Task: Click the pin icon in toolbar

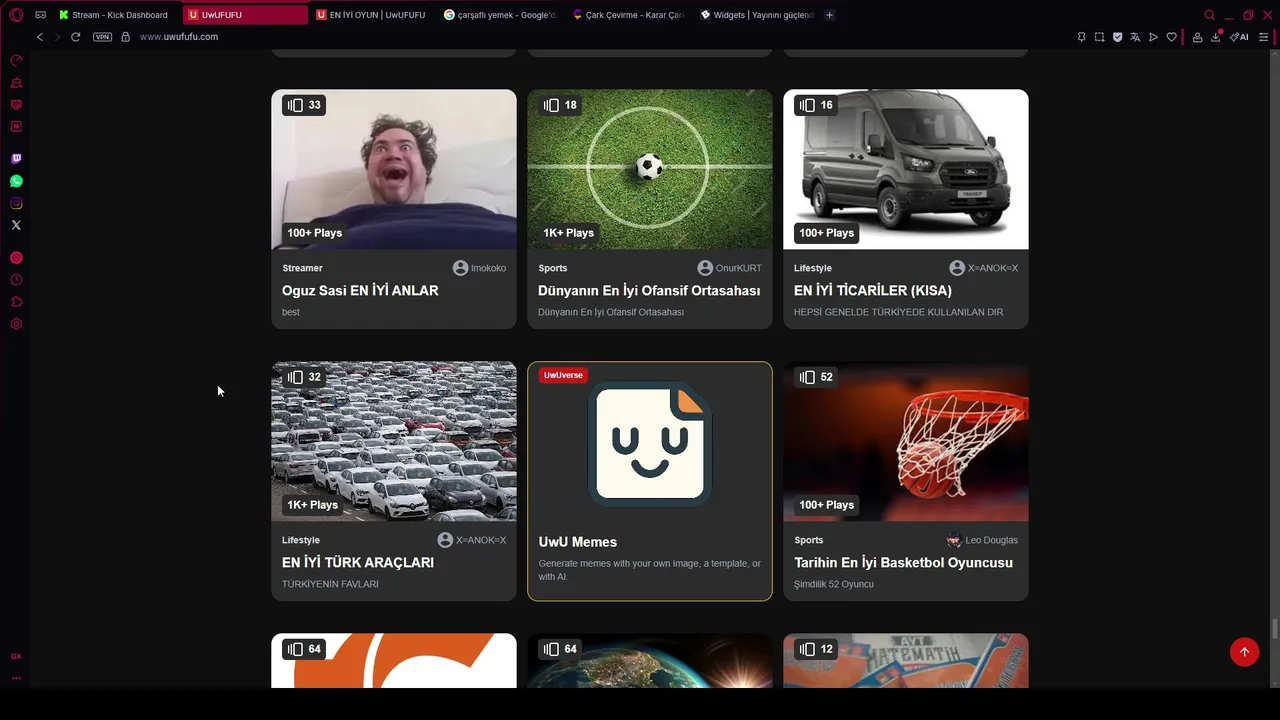Action: pos(1081,37)
